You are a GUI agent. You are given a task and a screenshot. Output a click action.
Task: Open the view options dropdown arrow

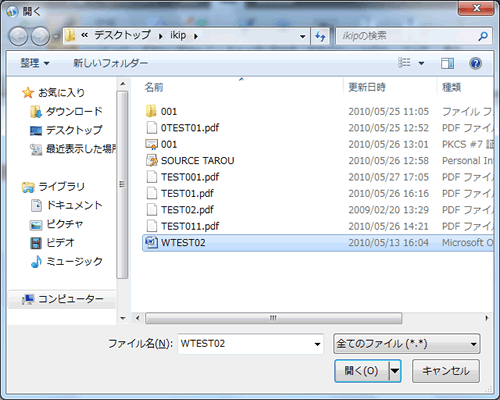tap(421, 63)
